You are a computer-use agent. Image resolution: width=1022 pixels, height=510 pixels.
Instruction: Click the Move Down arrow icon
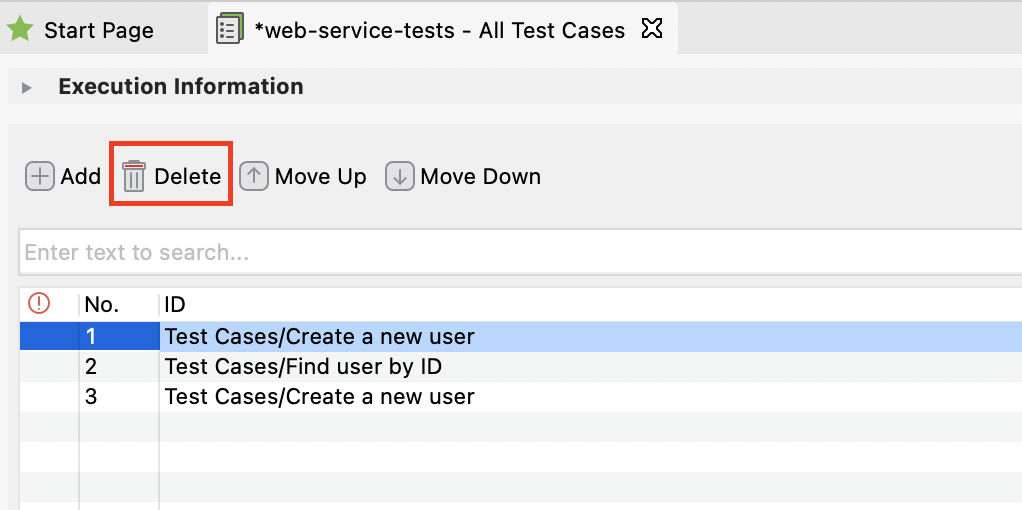(400, 177)
